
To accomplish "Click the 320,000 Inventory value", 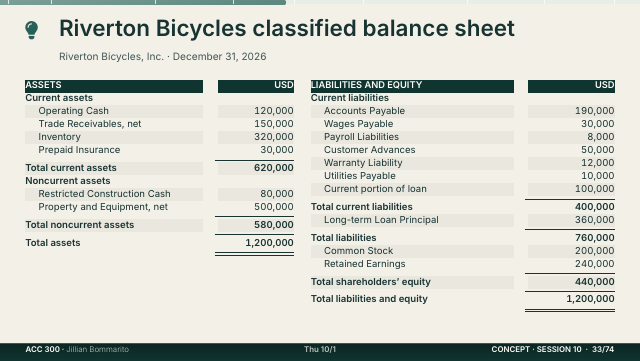I will pyautogui.click(x=274, y=137).
